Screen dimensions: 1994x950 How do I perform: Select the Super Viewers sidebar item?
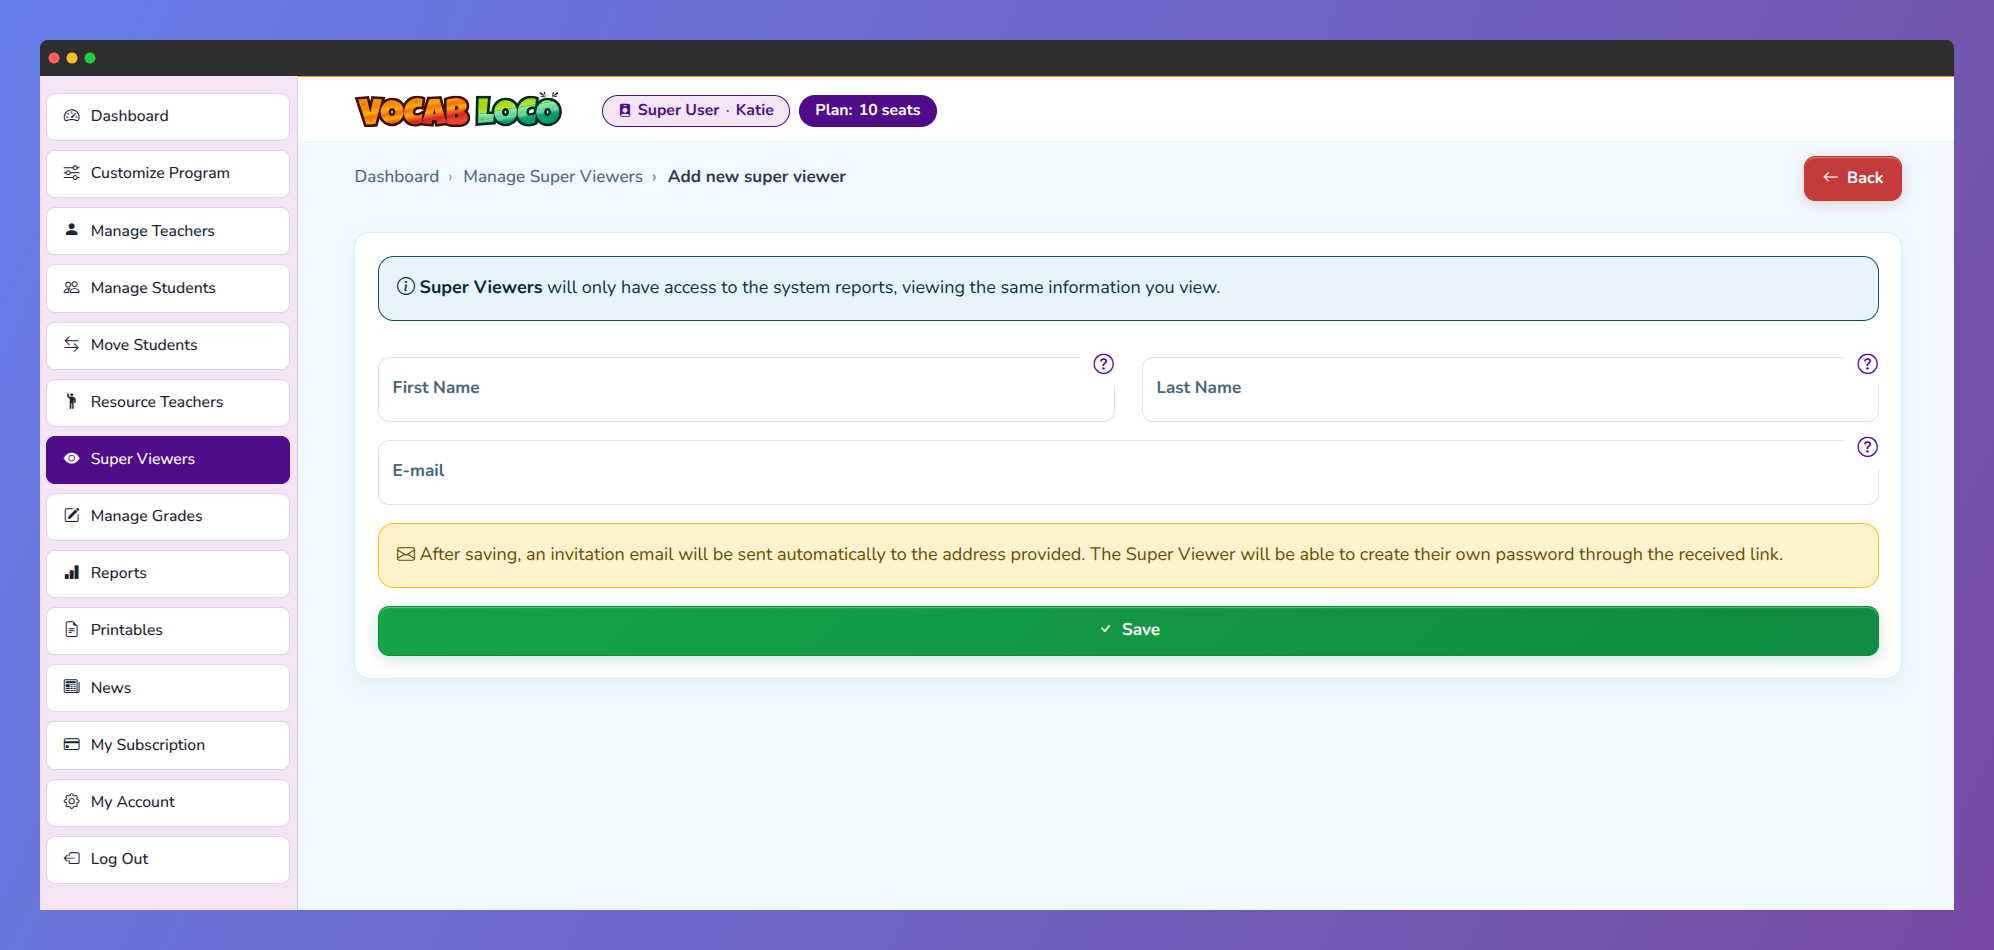[x=168, y=459]
